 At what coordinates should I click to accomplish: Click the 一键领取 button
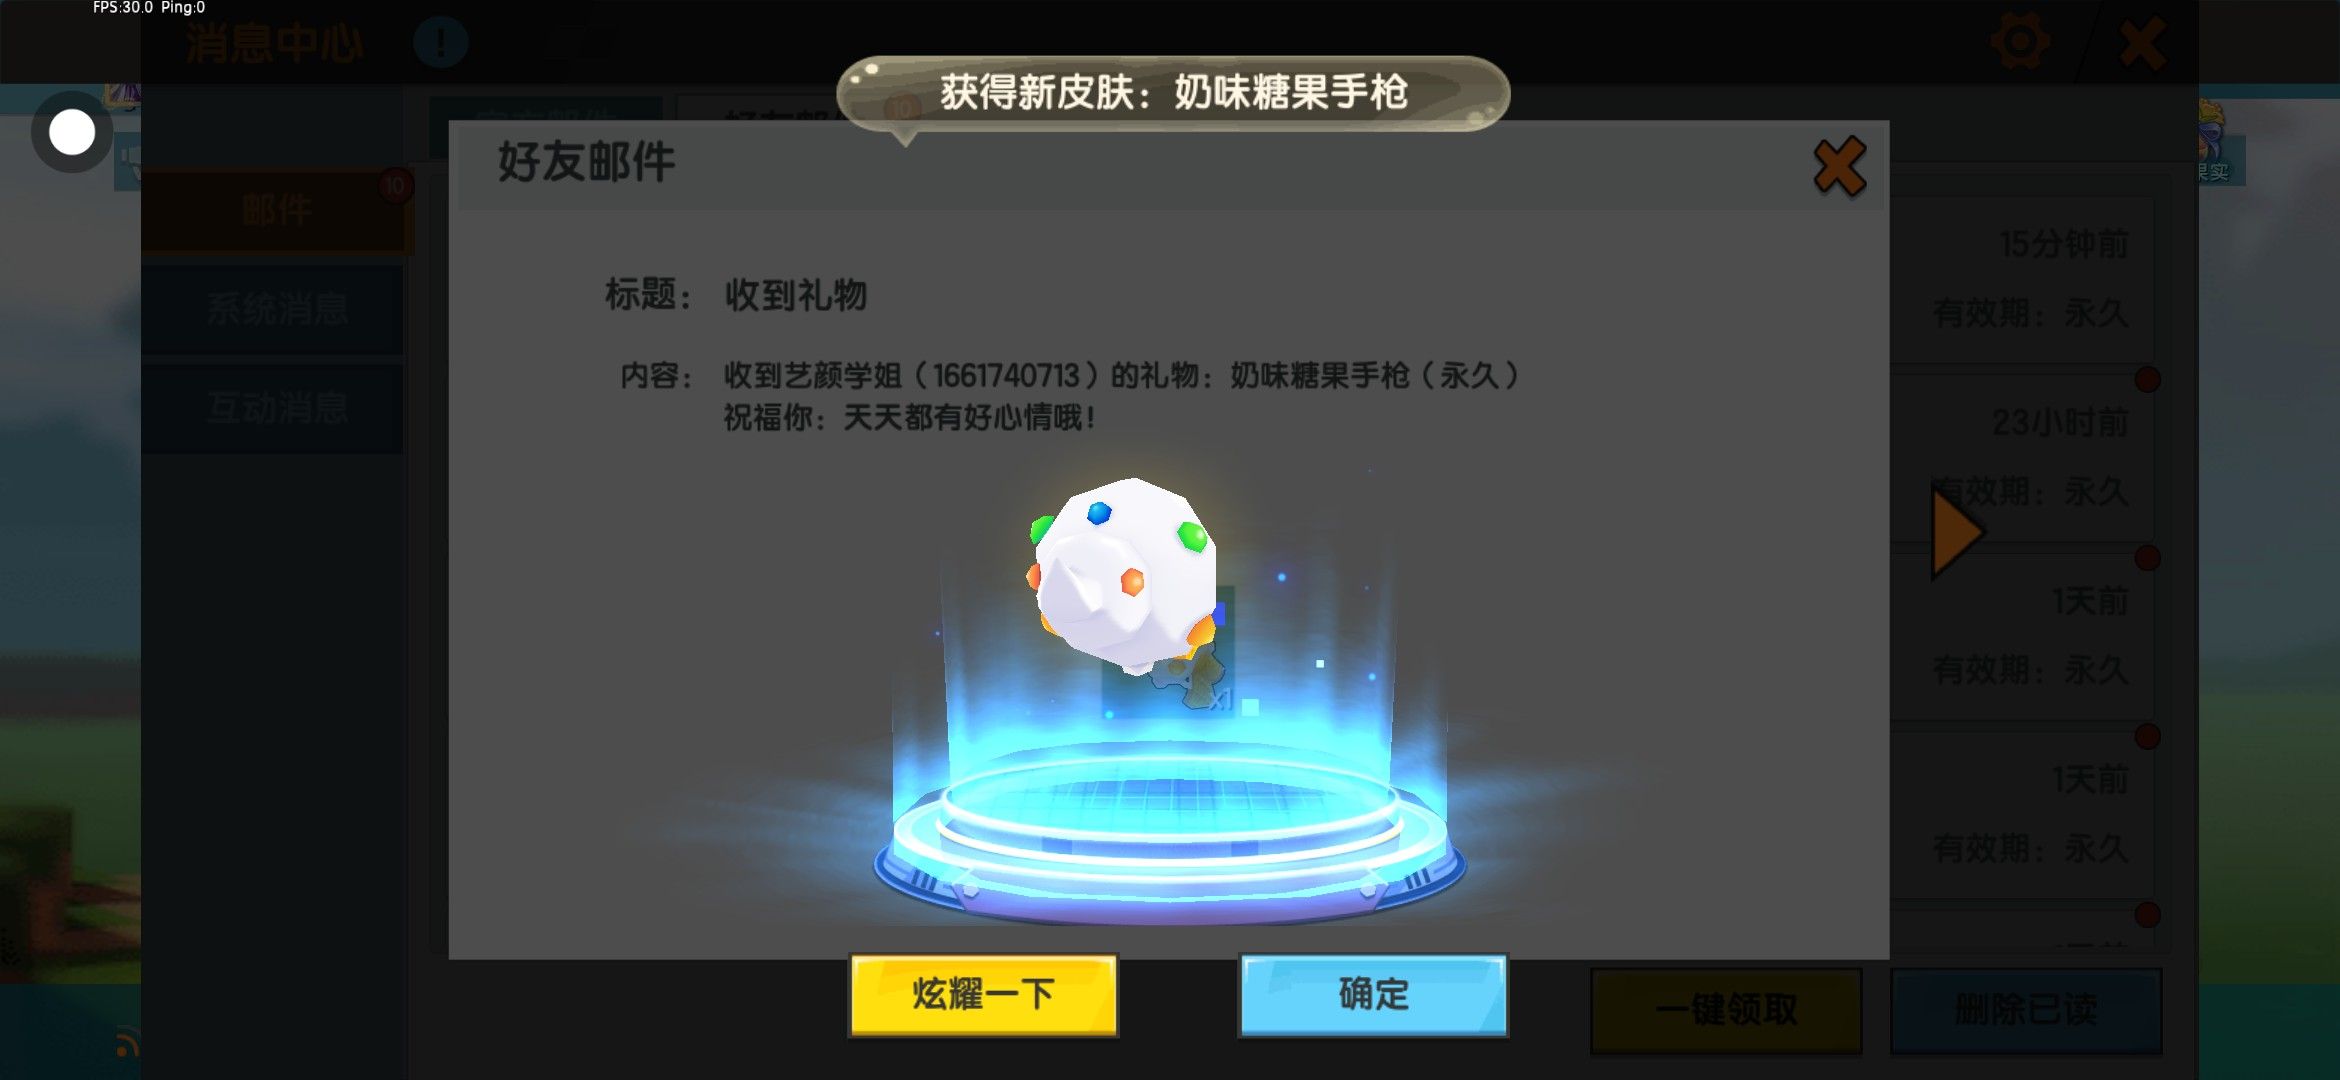[1726, 1010]
